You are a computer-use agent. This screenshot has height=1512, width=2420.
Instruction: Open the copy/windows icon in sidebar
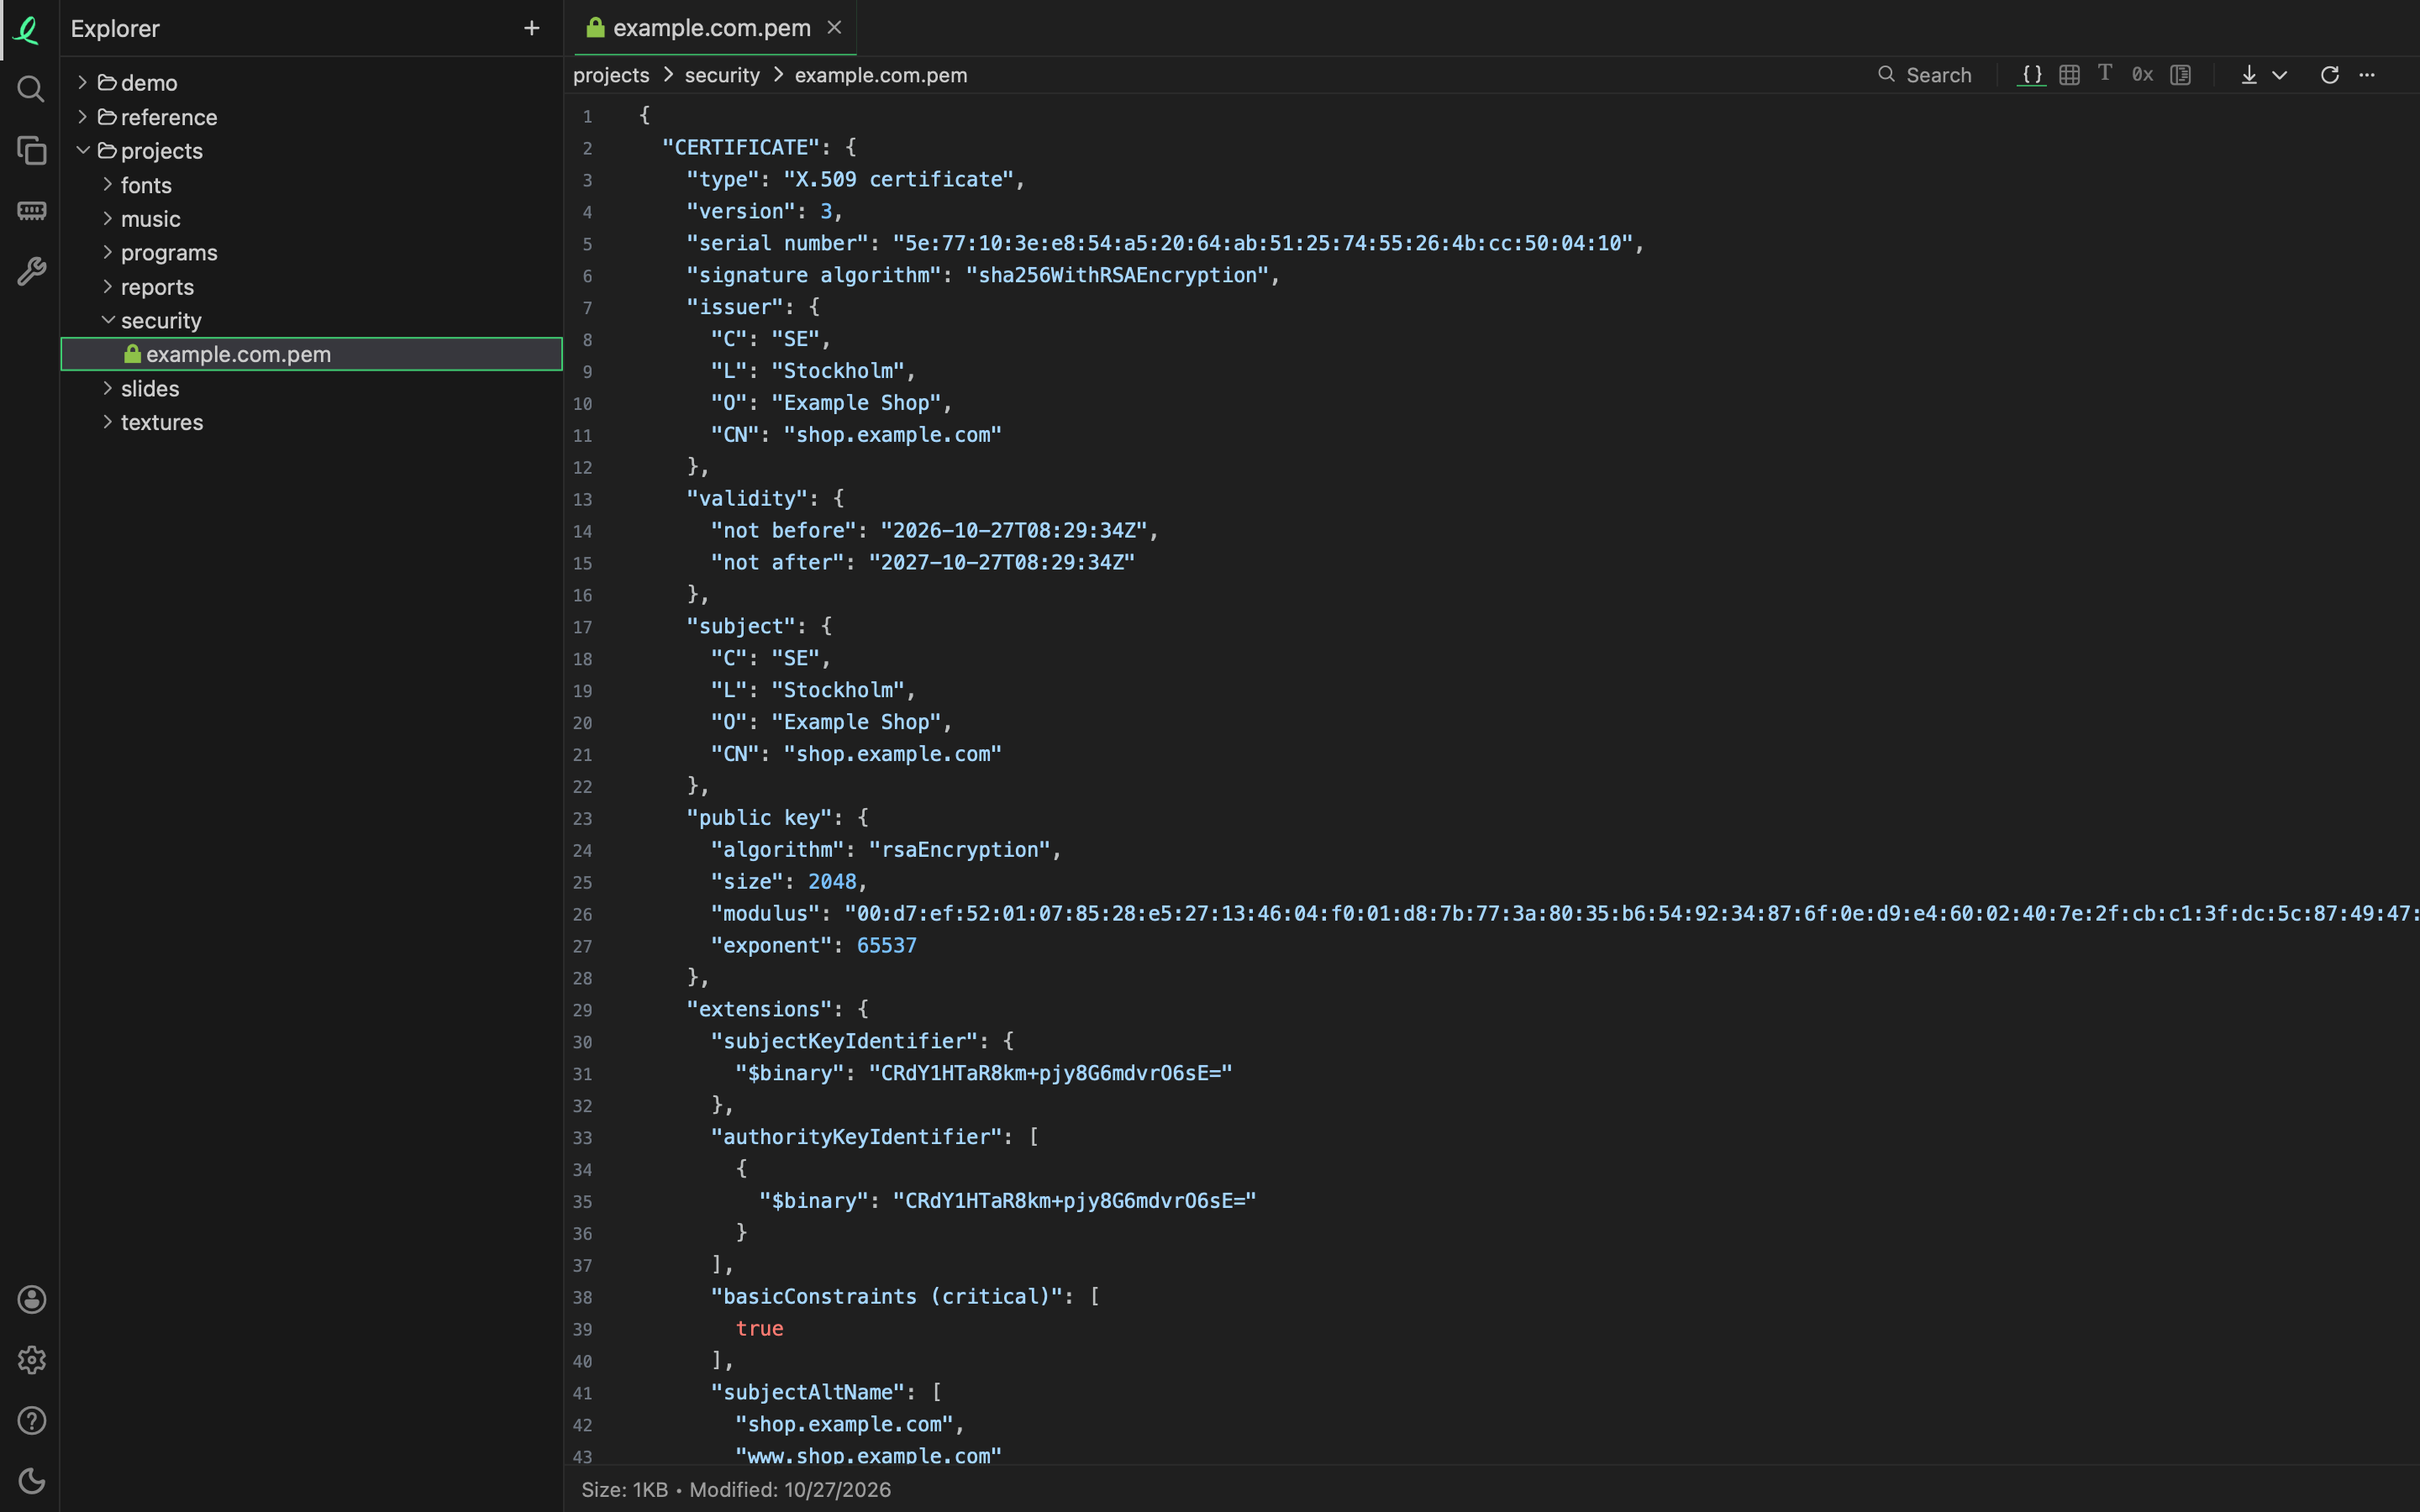coord(31,150)
